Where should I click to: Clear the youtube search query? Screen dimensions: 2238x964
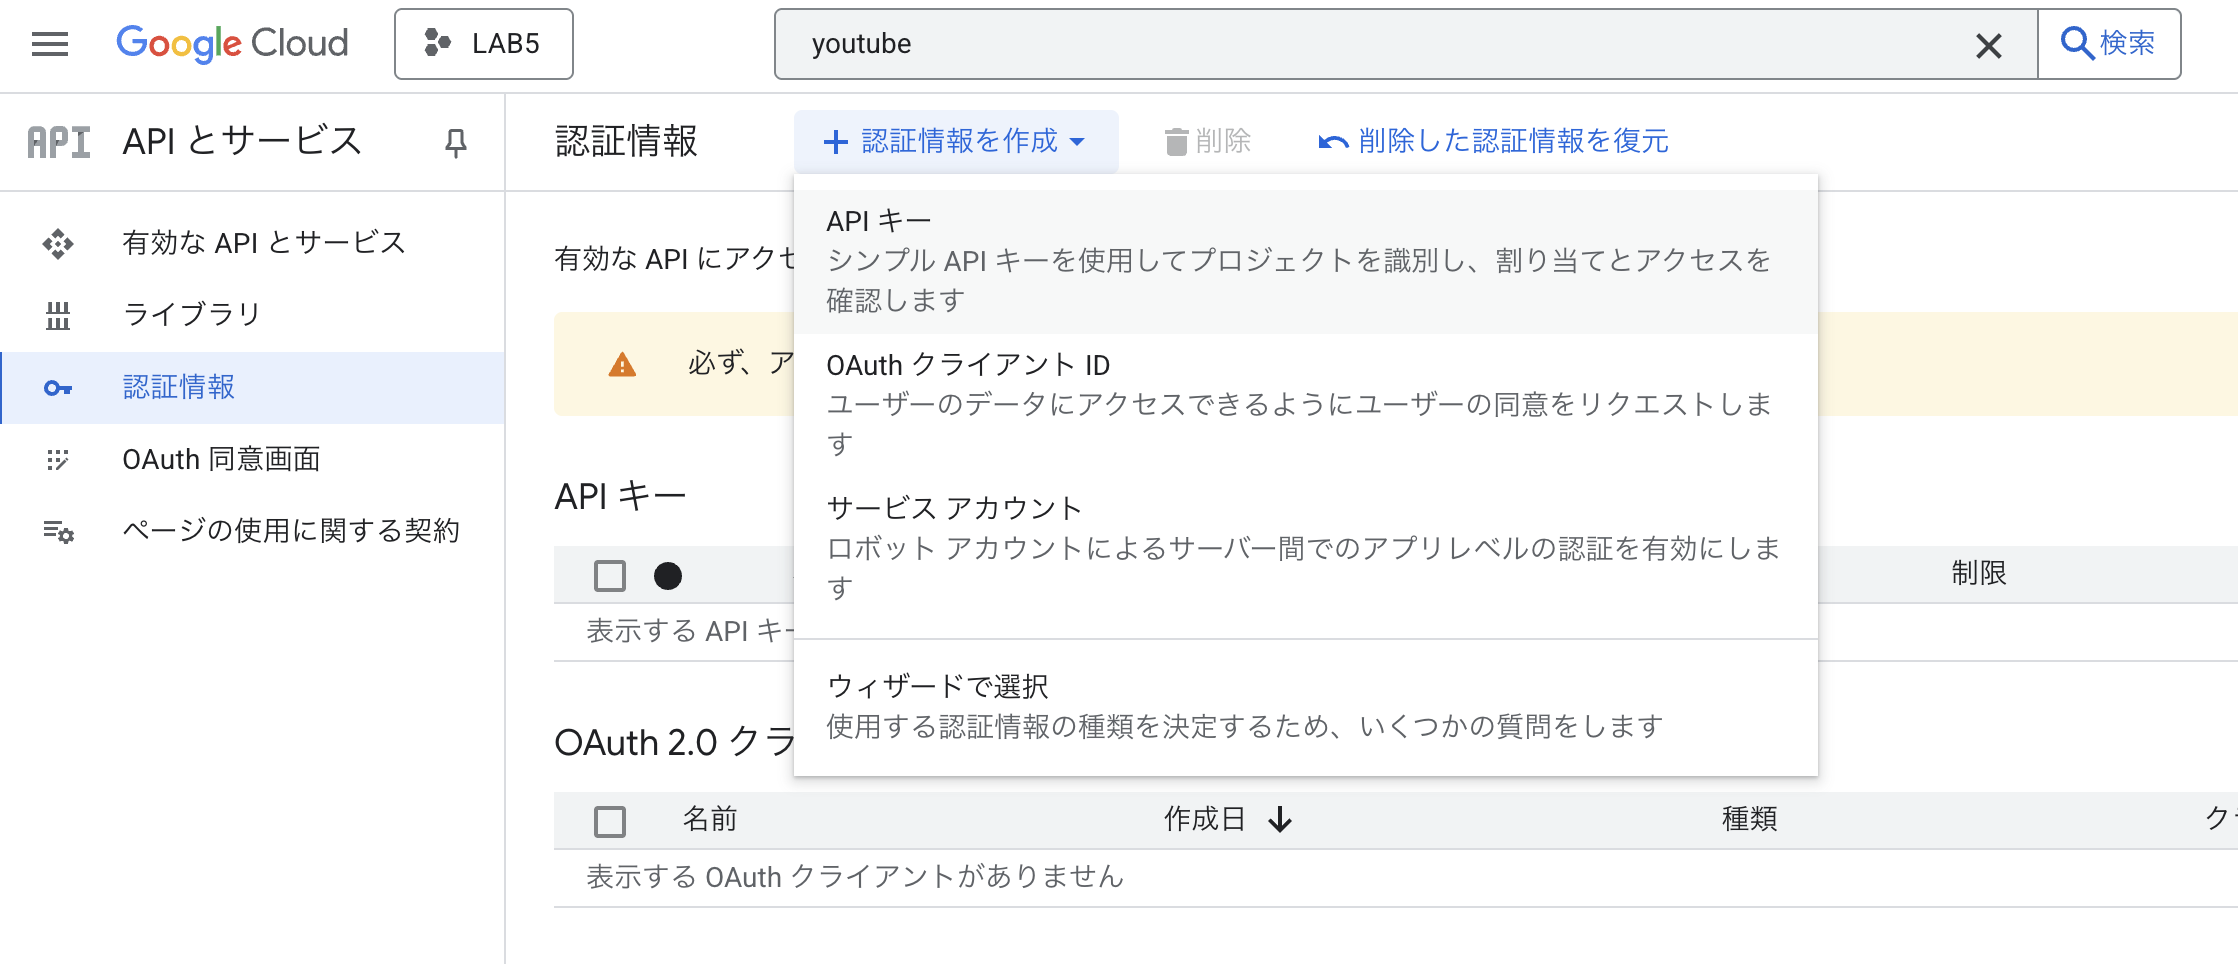[x=1988, y=44]
